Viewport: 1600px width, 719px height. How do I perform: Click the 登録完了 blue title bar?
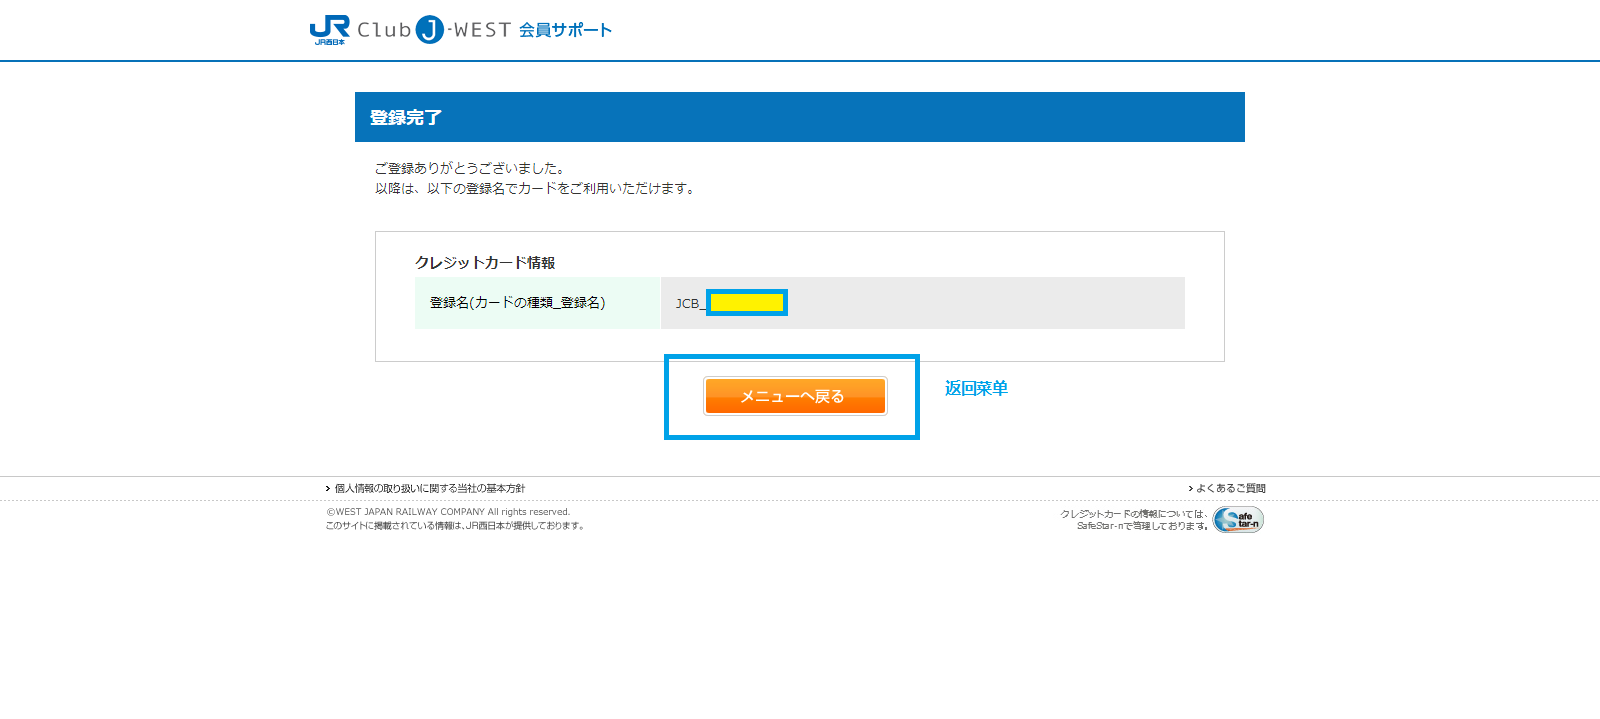click(800, 117)
